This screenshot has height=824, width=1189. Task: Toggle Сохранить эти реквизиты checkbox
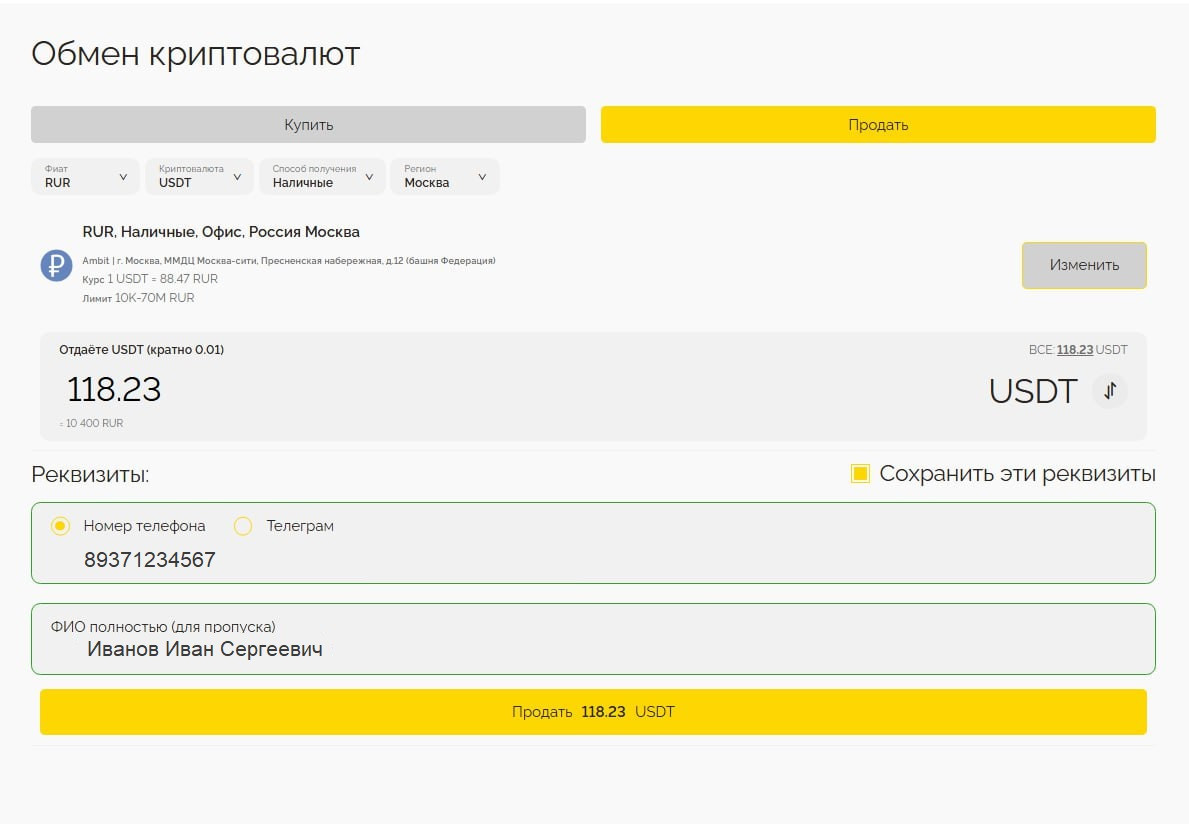click(x=860, y=473)
